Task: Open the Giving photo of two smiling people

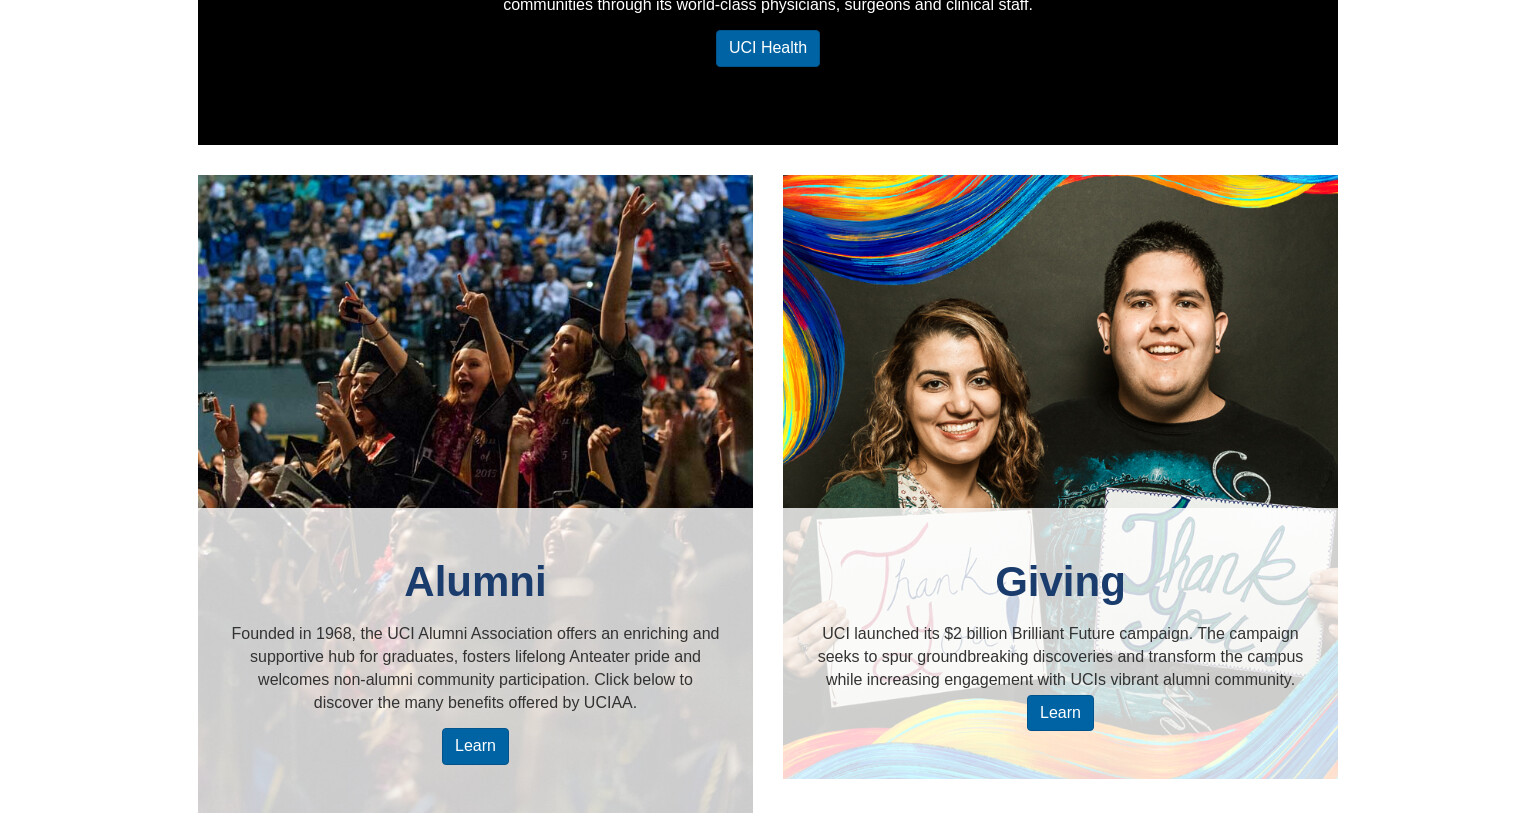Action: pyautogui.click(x=1060, y=341)
